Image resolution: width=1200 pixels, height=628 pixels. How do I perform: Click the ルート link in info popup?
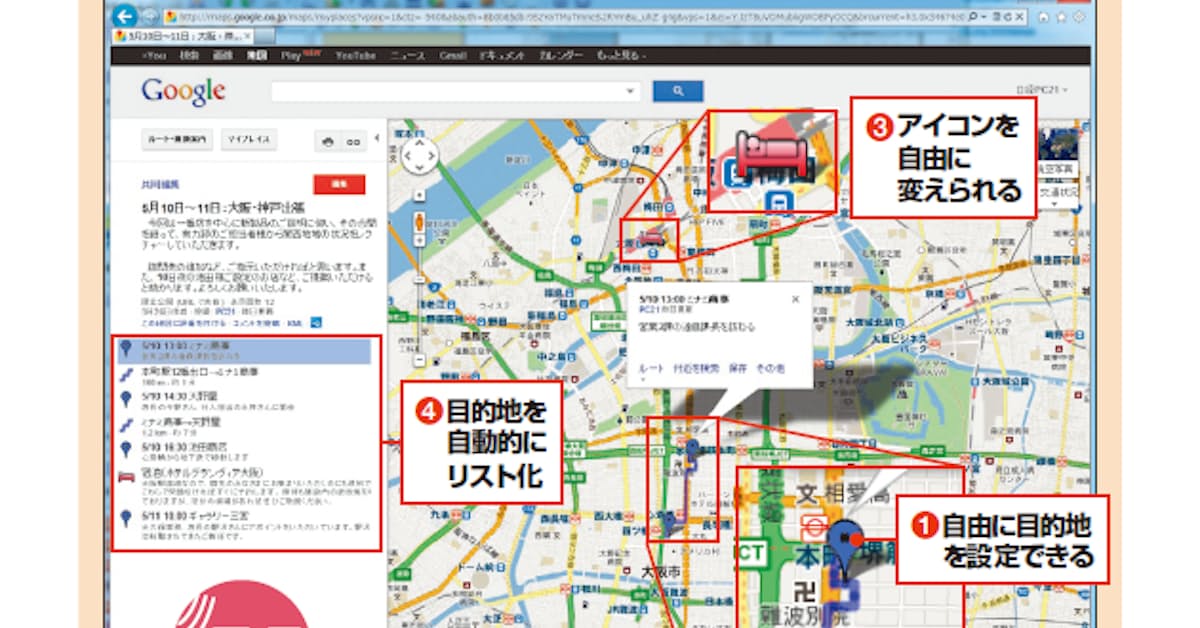[649, 369]
